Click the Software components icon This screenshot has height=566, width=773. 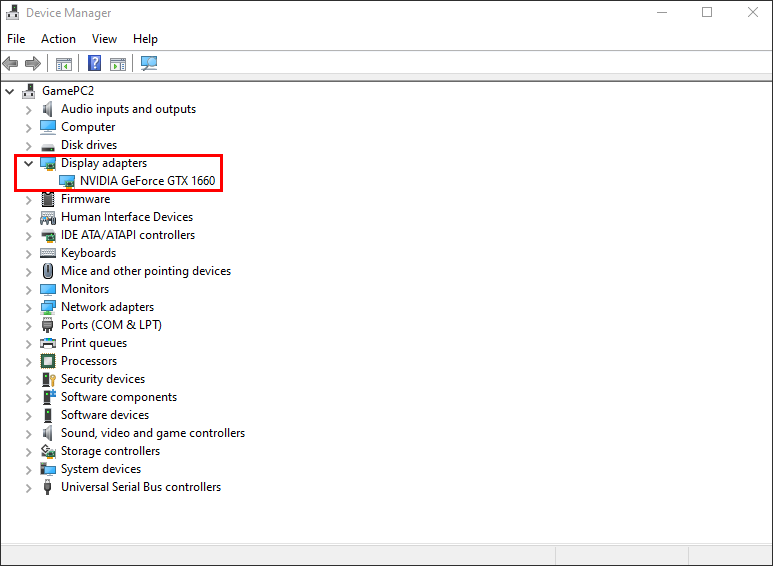tap(48, 397)
